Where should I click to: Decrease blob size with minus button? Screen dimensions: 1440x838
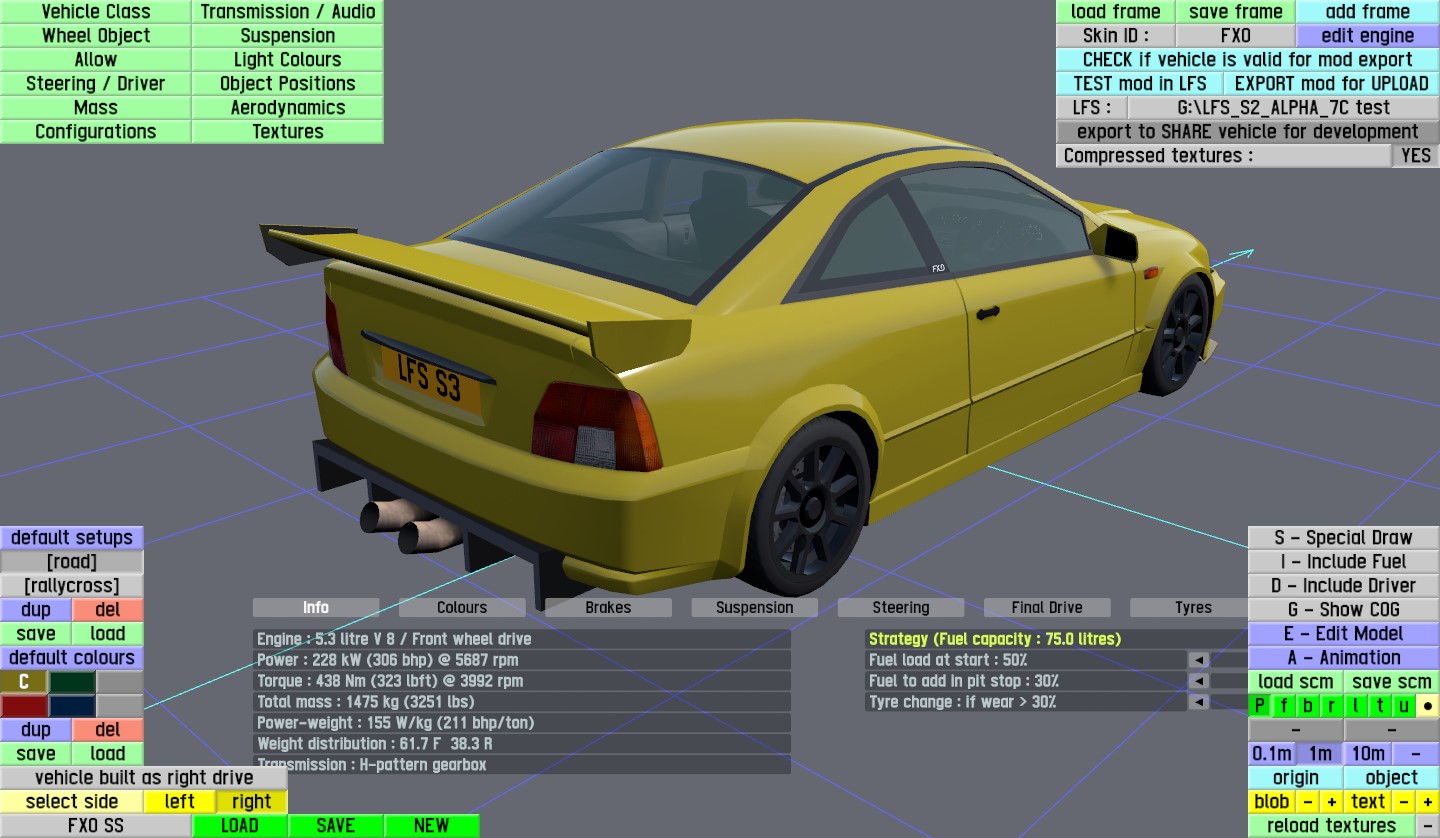coord(1308,802)
